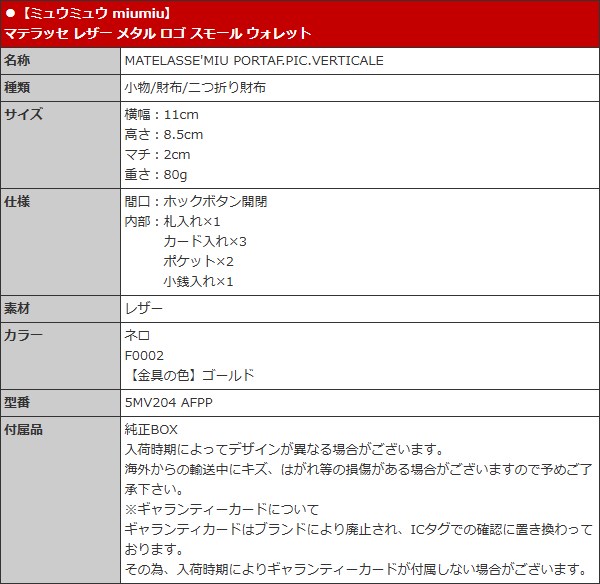This screenshot has width=600, height=584.
Task: Click the 小物/財布/二つ折り財布 value
Action: click(x=195, y=88)
